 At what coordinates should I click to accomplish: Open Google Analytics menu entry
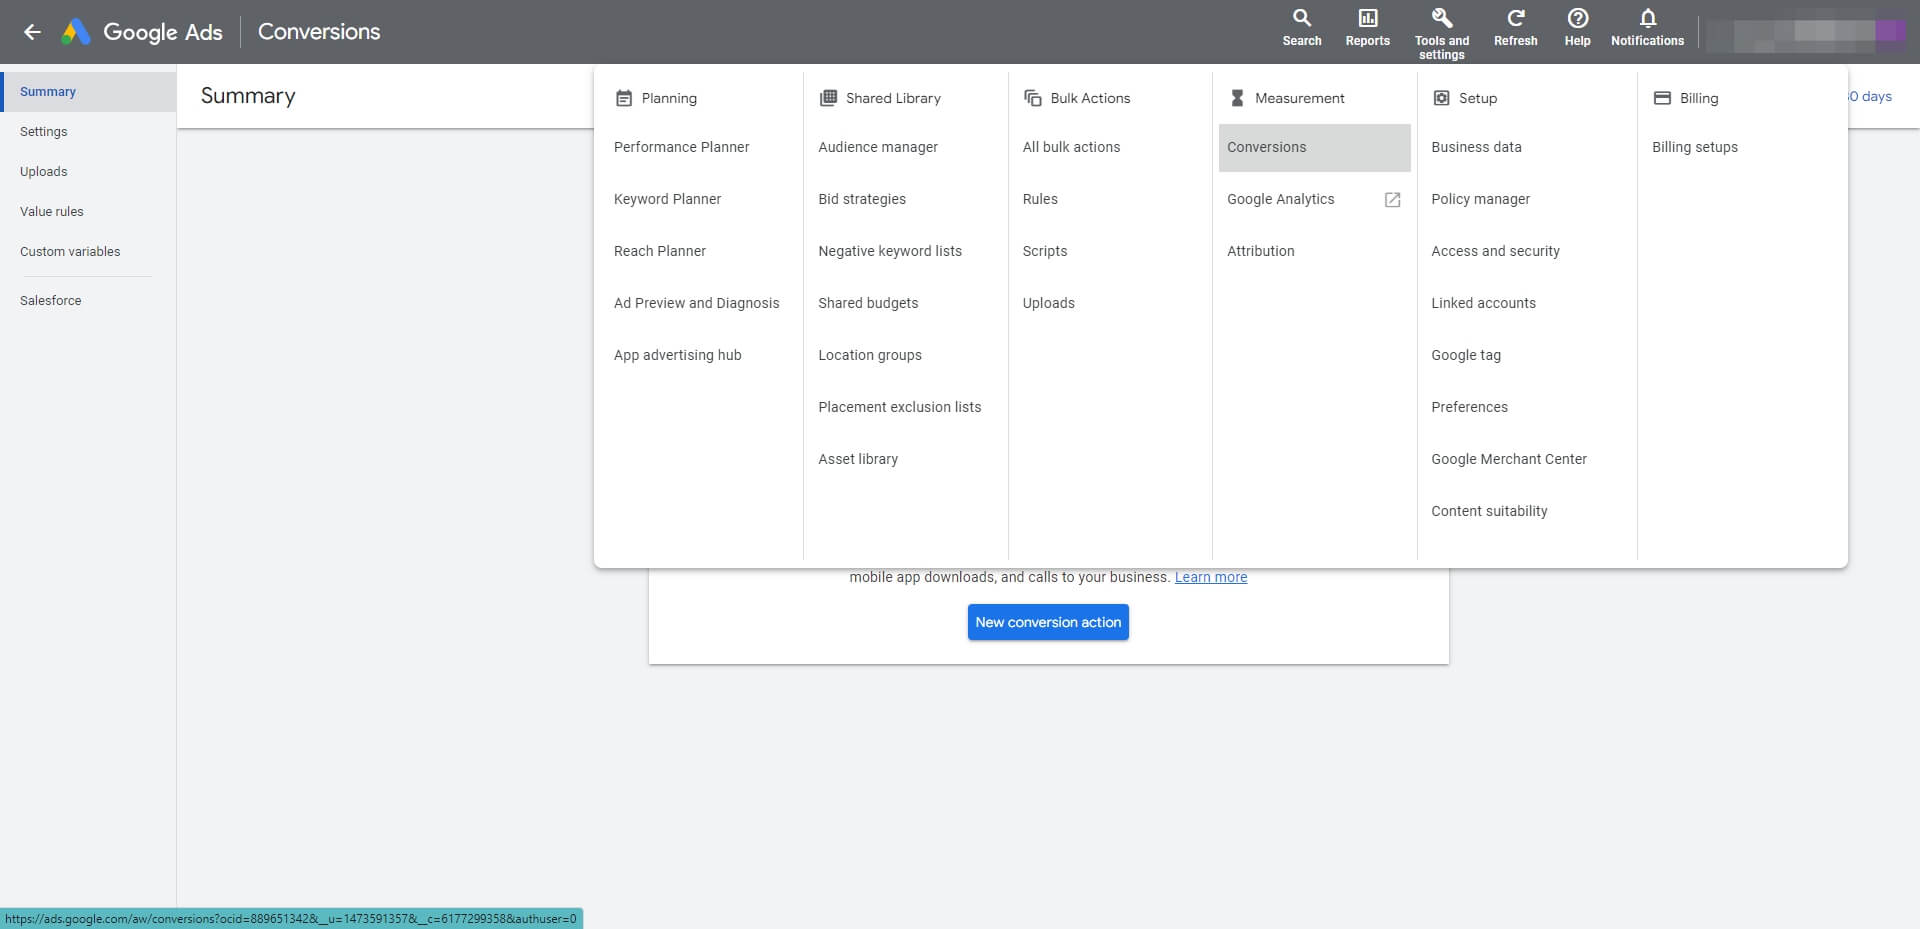1280,199
